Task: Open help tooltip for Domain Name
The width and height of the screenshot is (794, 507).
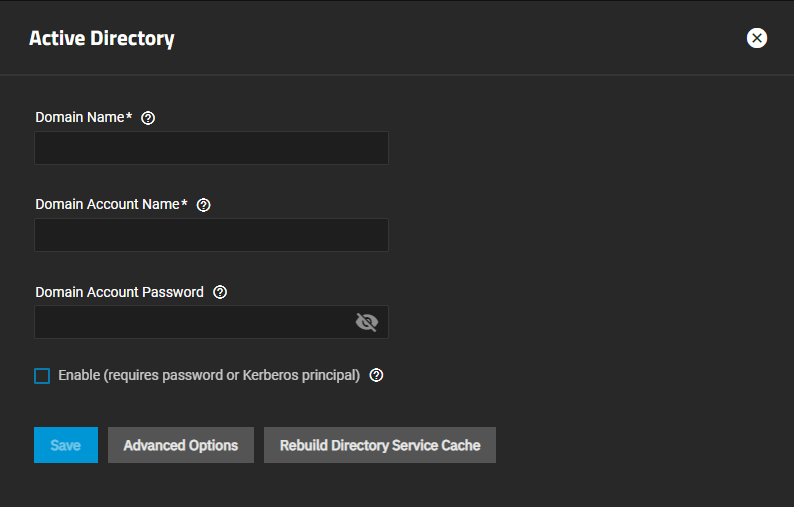Action: pyautogui.click(x=148, y=118)
